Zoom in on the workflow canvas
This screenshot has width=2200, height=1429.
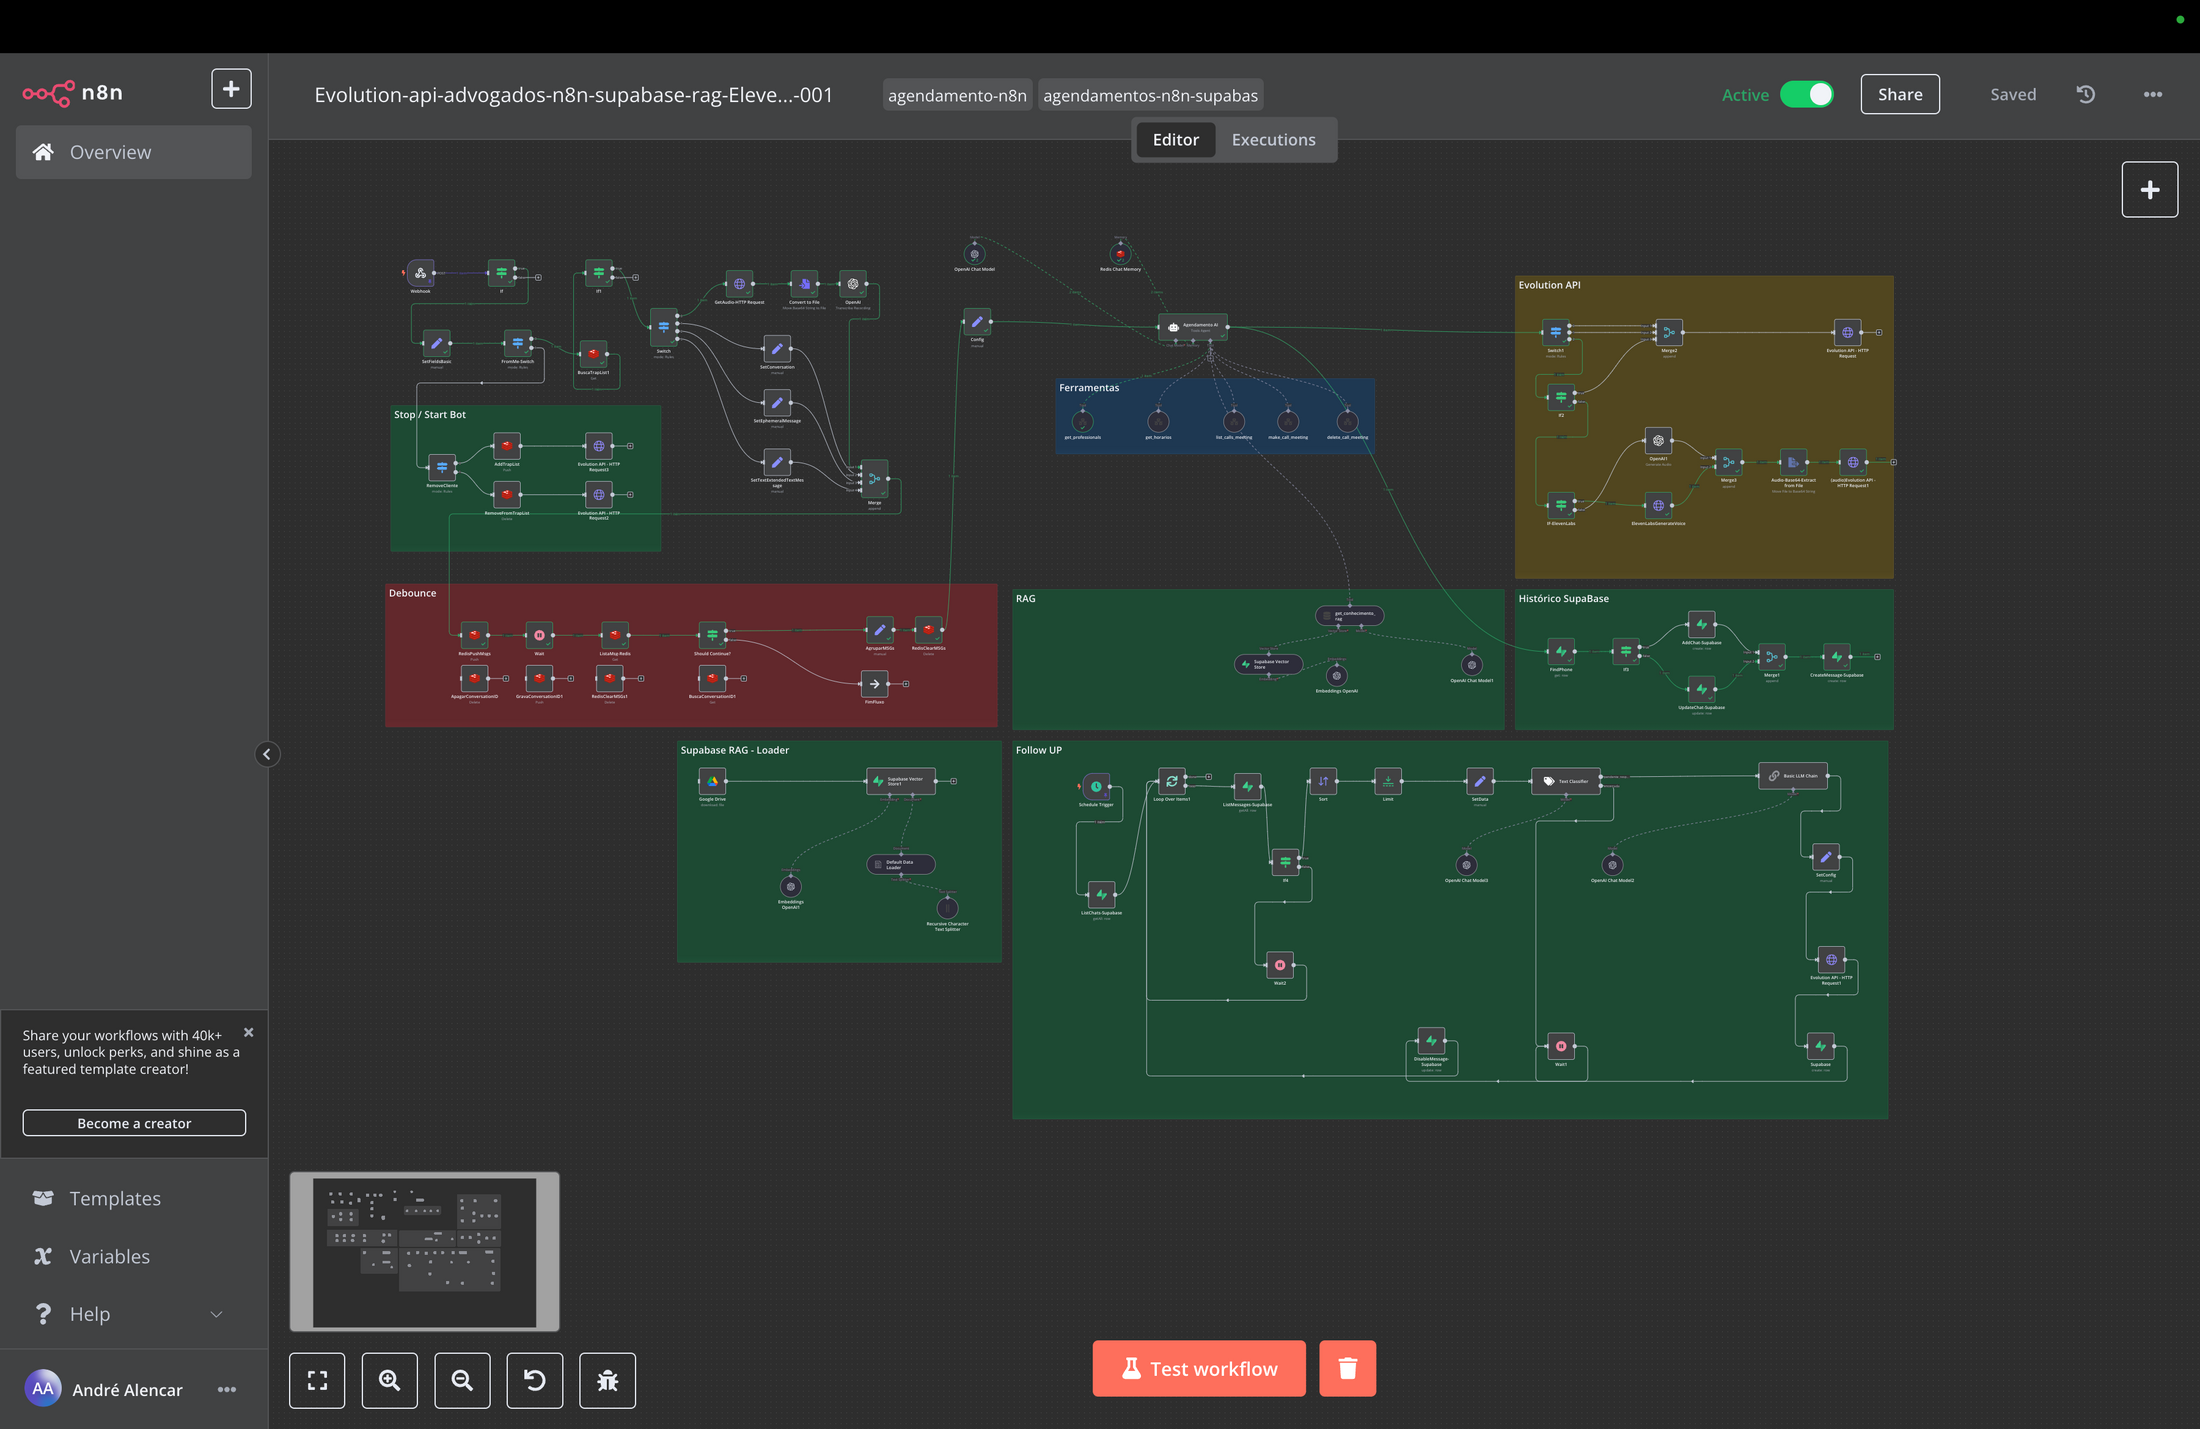point(389,1381)
